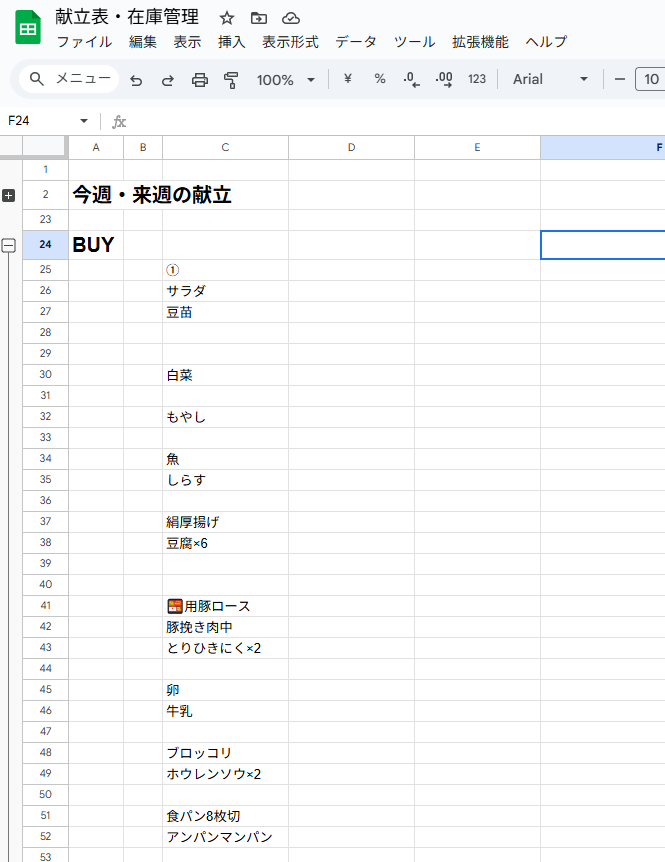Click the select-all corner box
The height and width of the screenshot is (862, 665).
pyautogui.click(x=45, y=147)
